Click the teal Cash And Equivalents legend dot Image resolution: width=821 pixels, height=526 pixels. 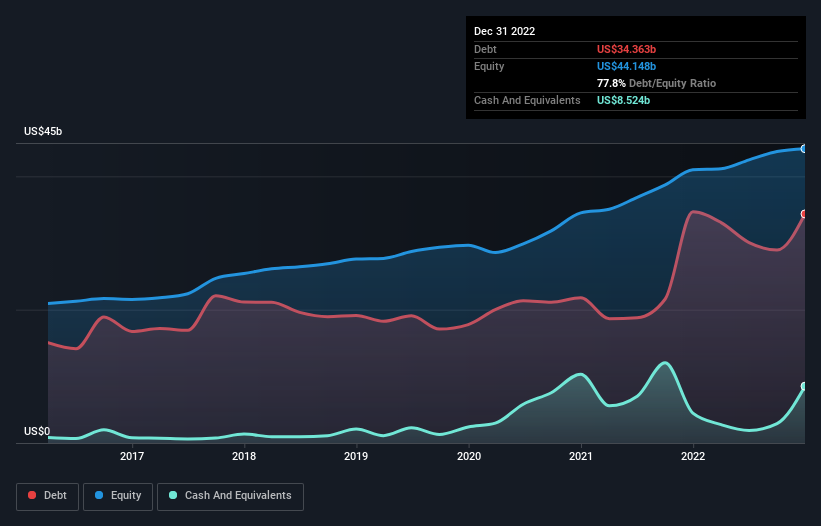pyautogui.click(x=173, y=495)
